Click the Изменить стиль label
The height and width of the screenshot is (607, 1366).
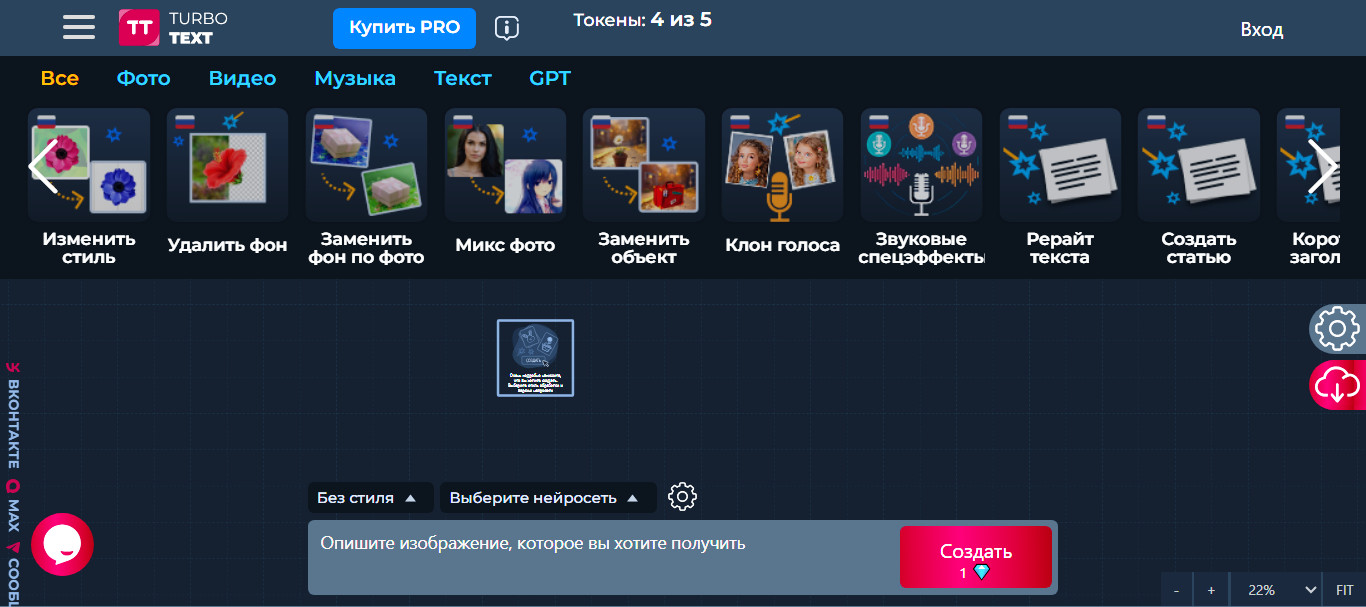click(x=89, y=248)
